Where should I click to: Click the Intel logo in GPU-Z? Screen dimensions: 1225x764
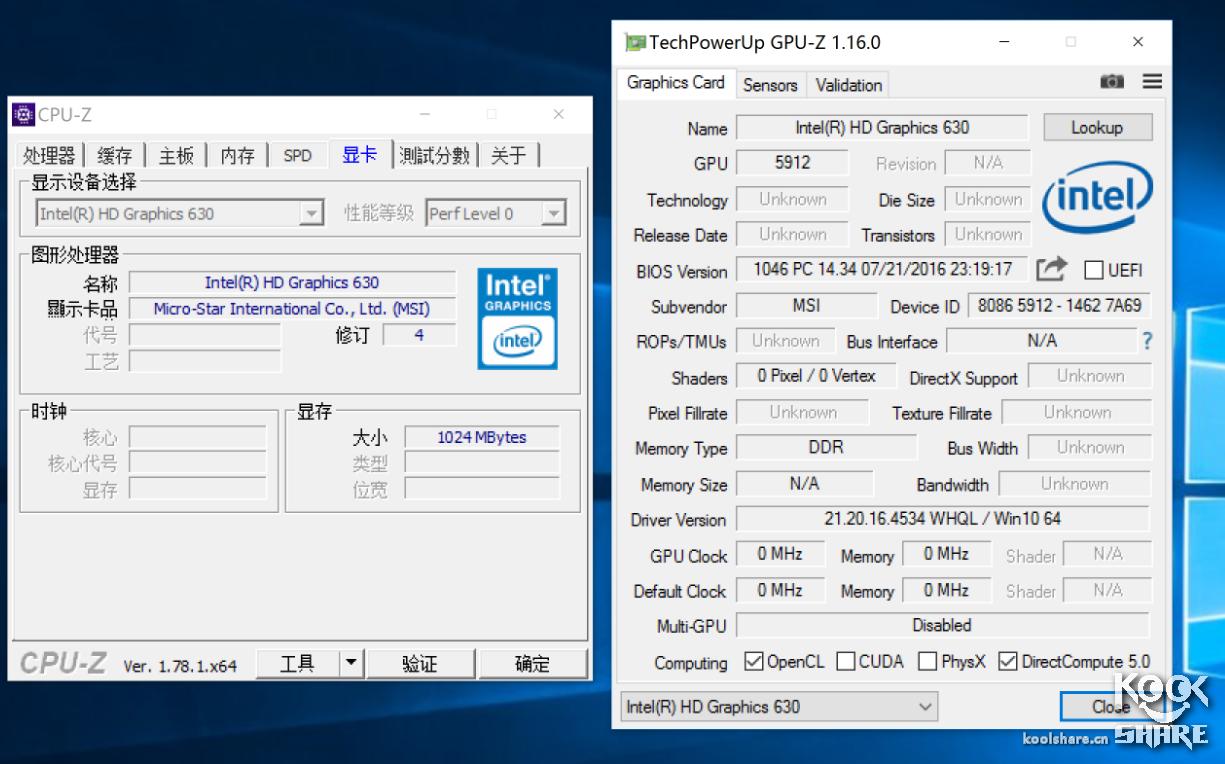(1097, 200)
